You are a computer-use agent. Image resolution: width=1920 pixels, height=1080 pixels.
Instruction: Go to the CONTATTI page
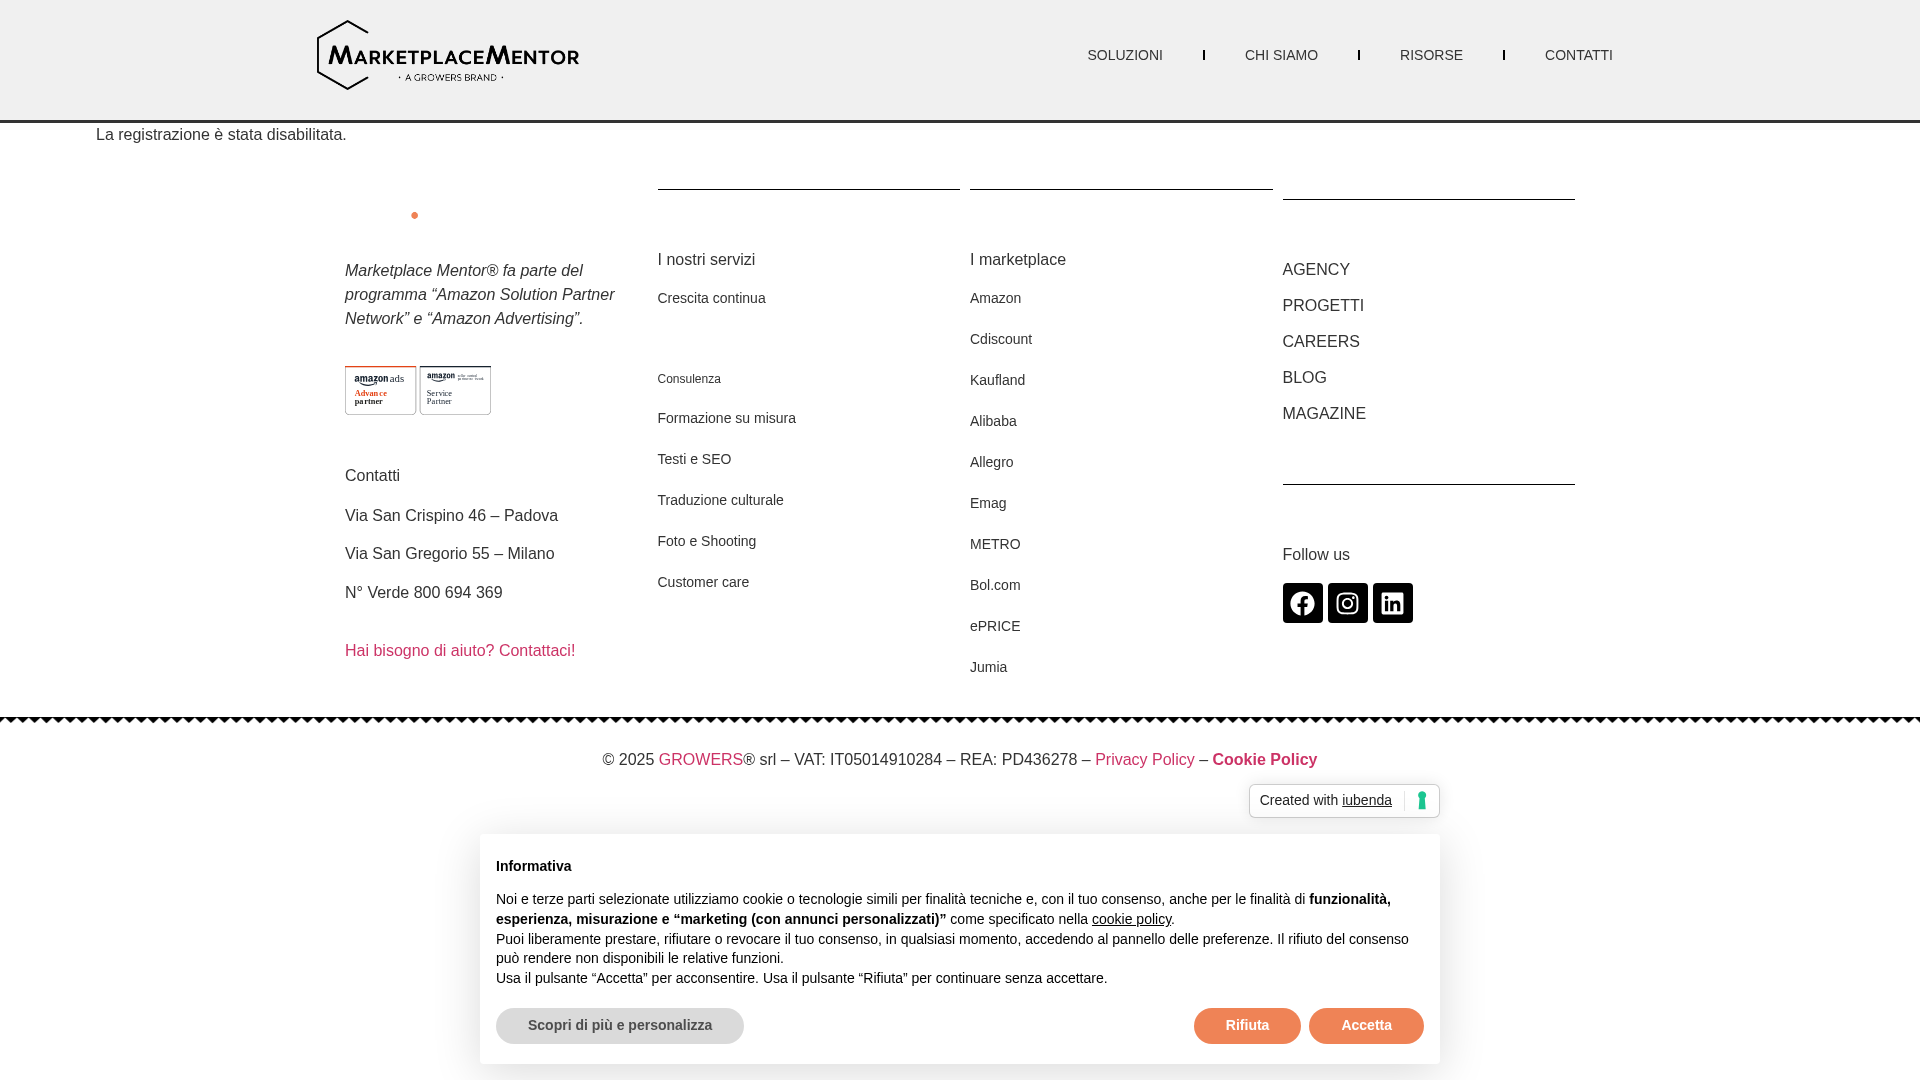(1578, 55)
